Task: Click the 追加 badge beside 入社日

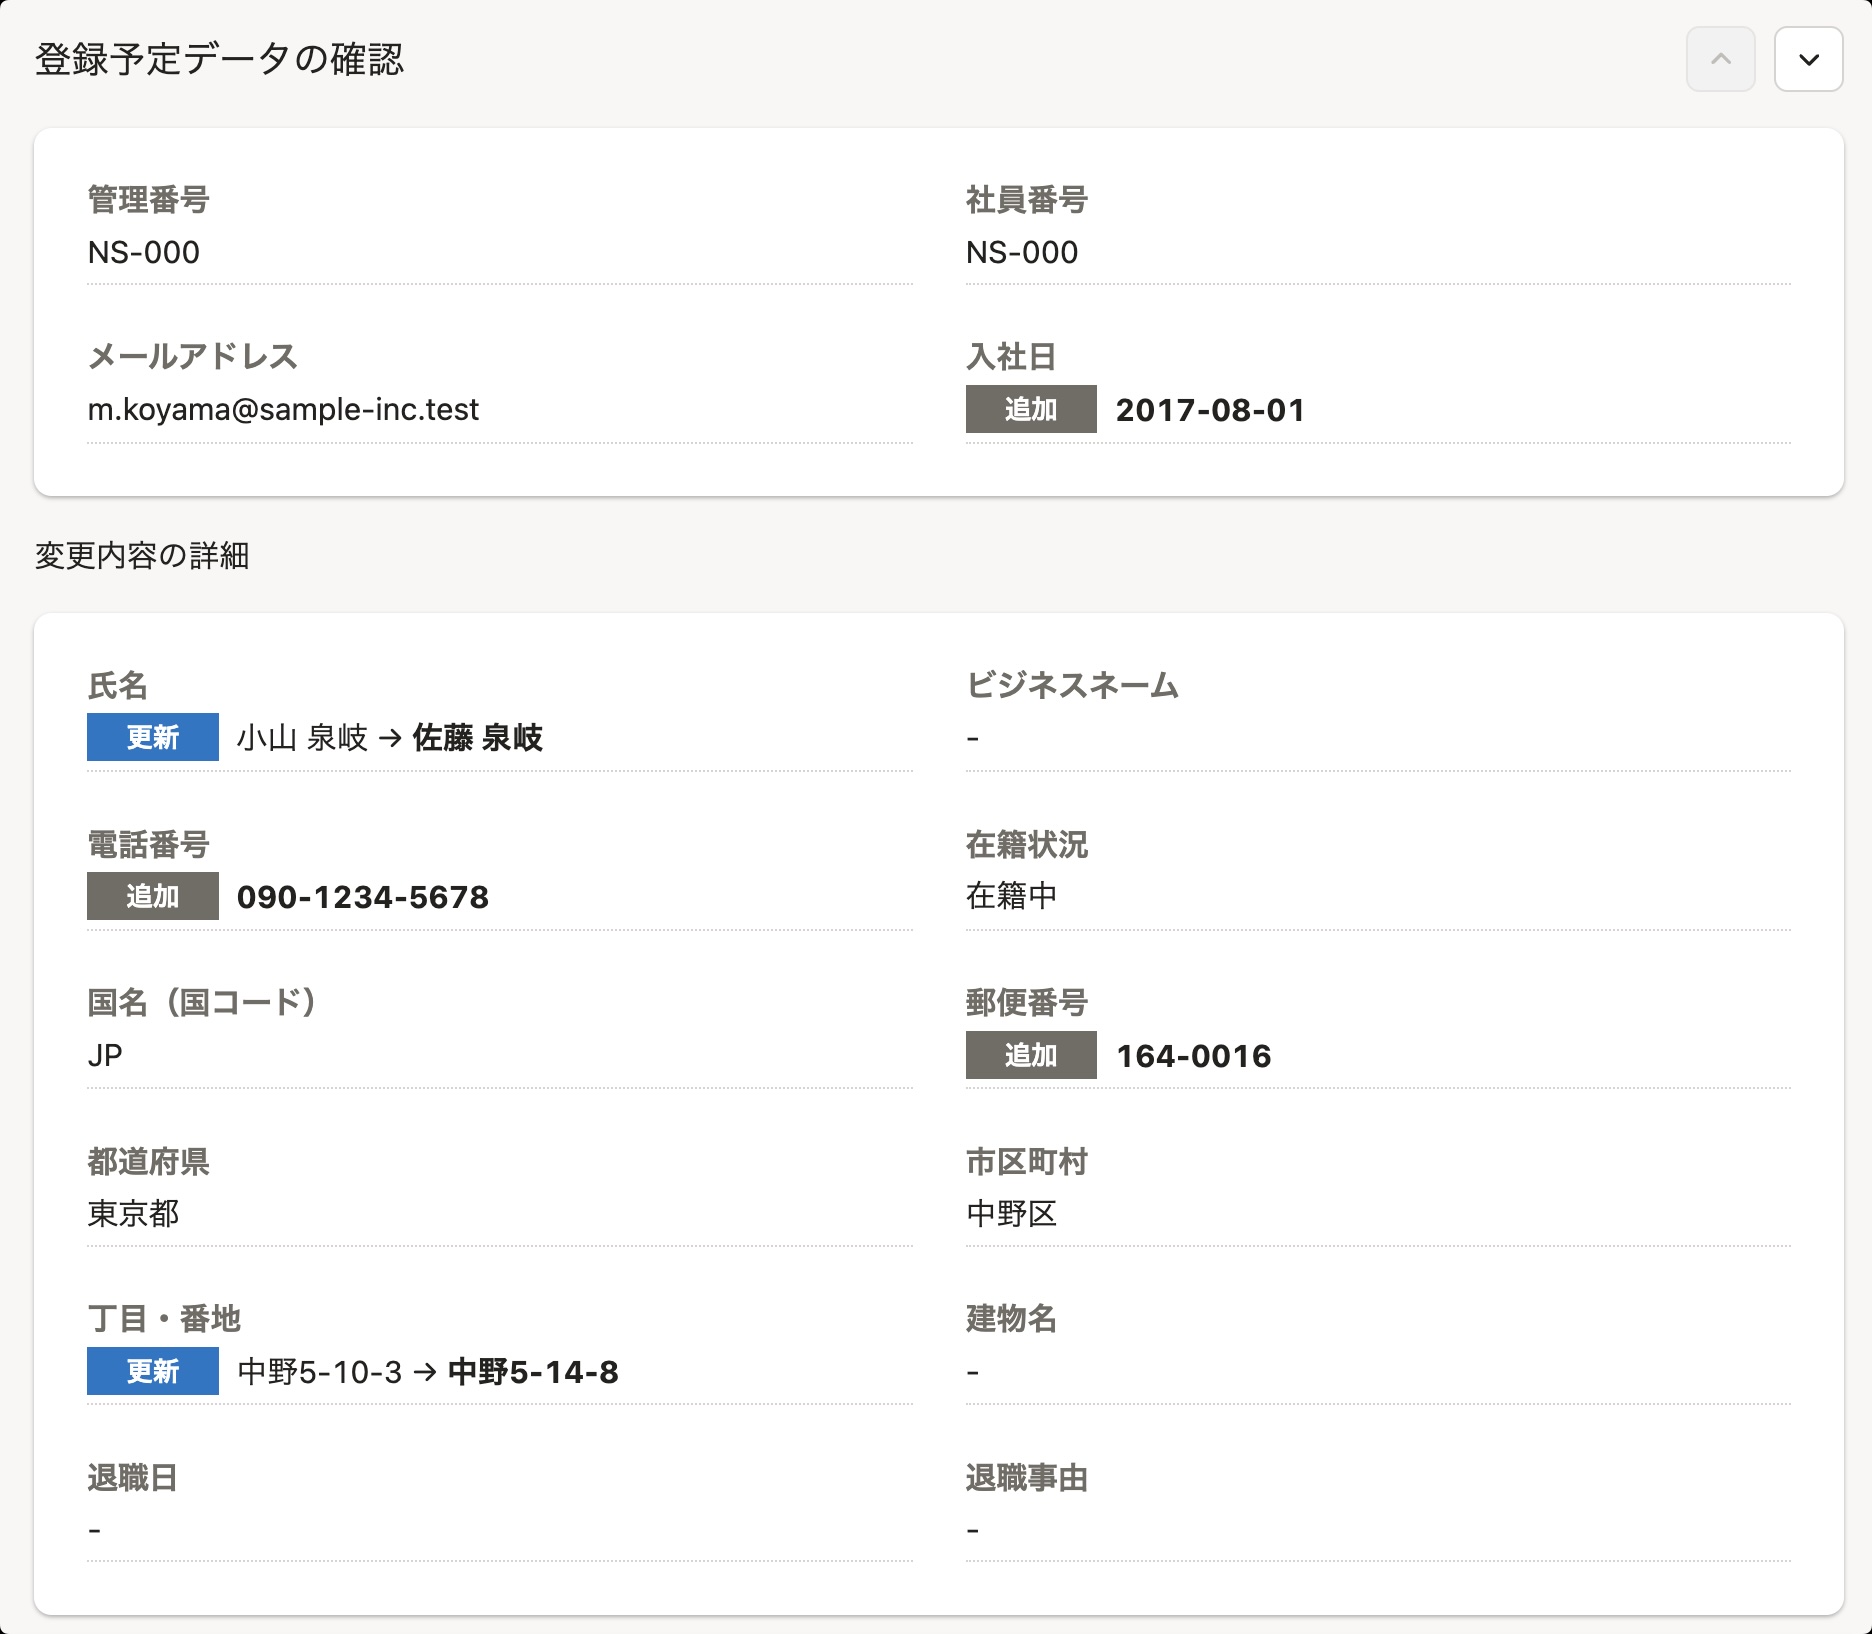Action: point(1030,409)
